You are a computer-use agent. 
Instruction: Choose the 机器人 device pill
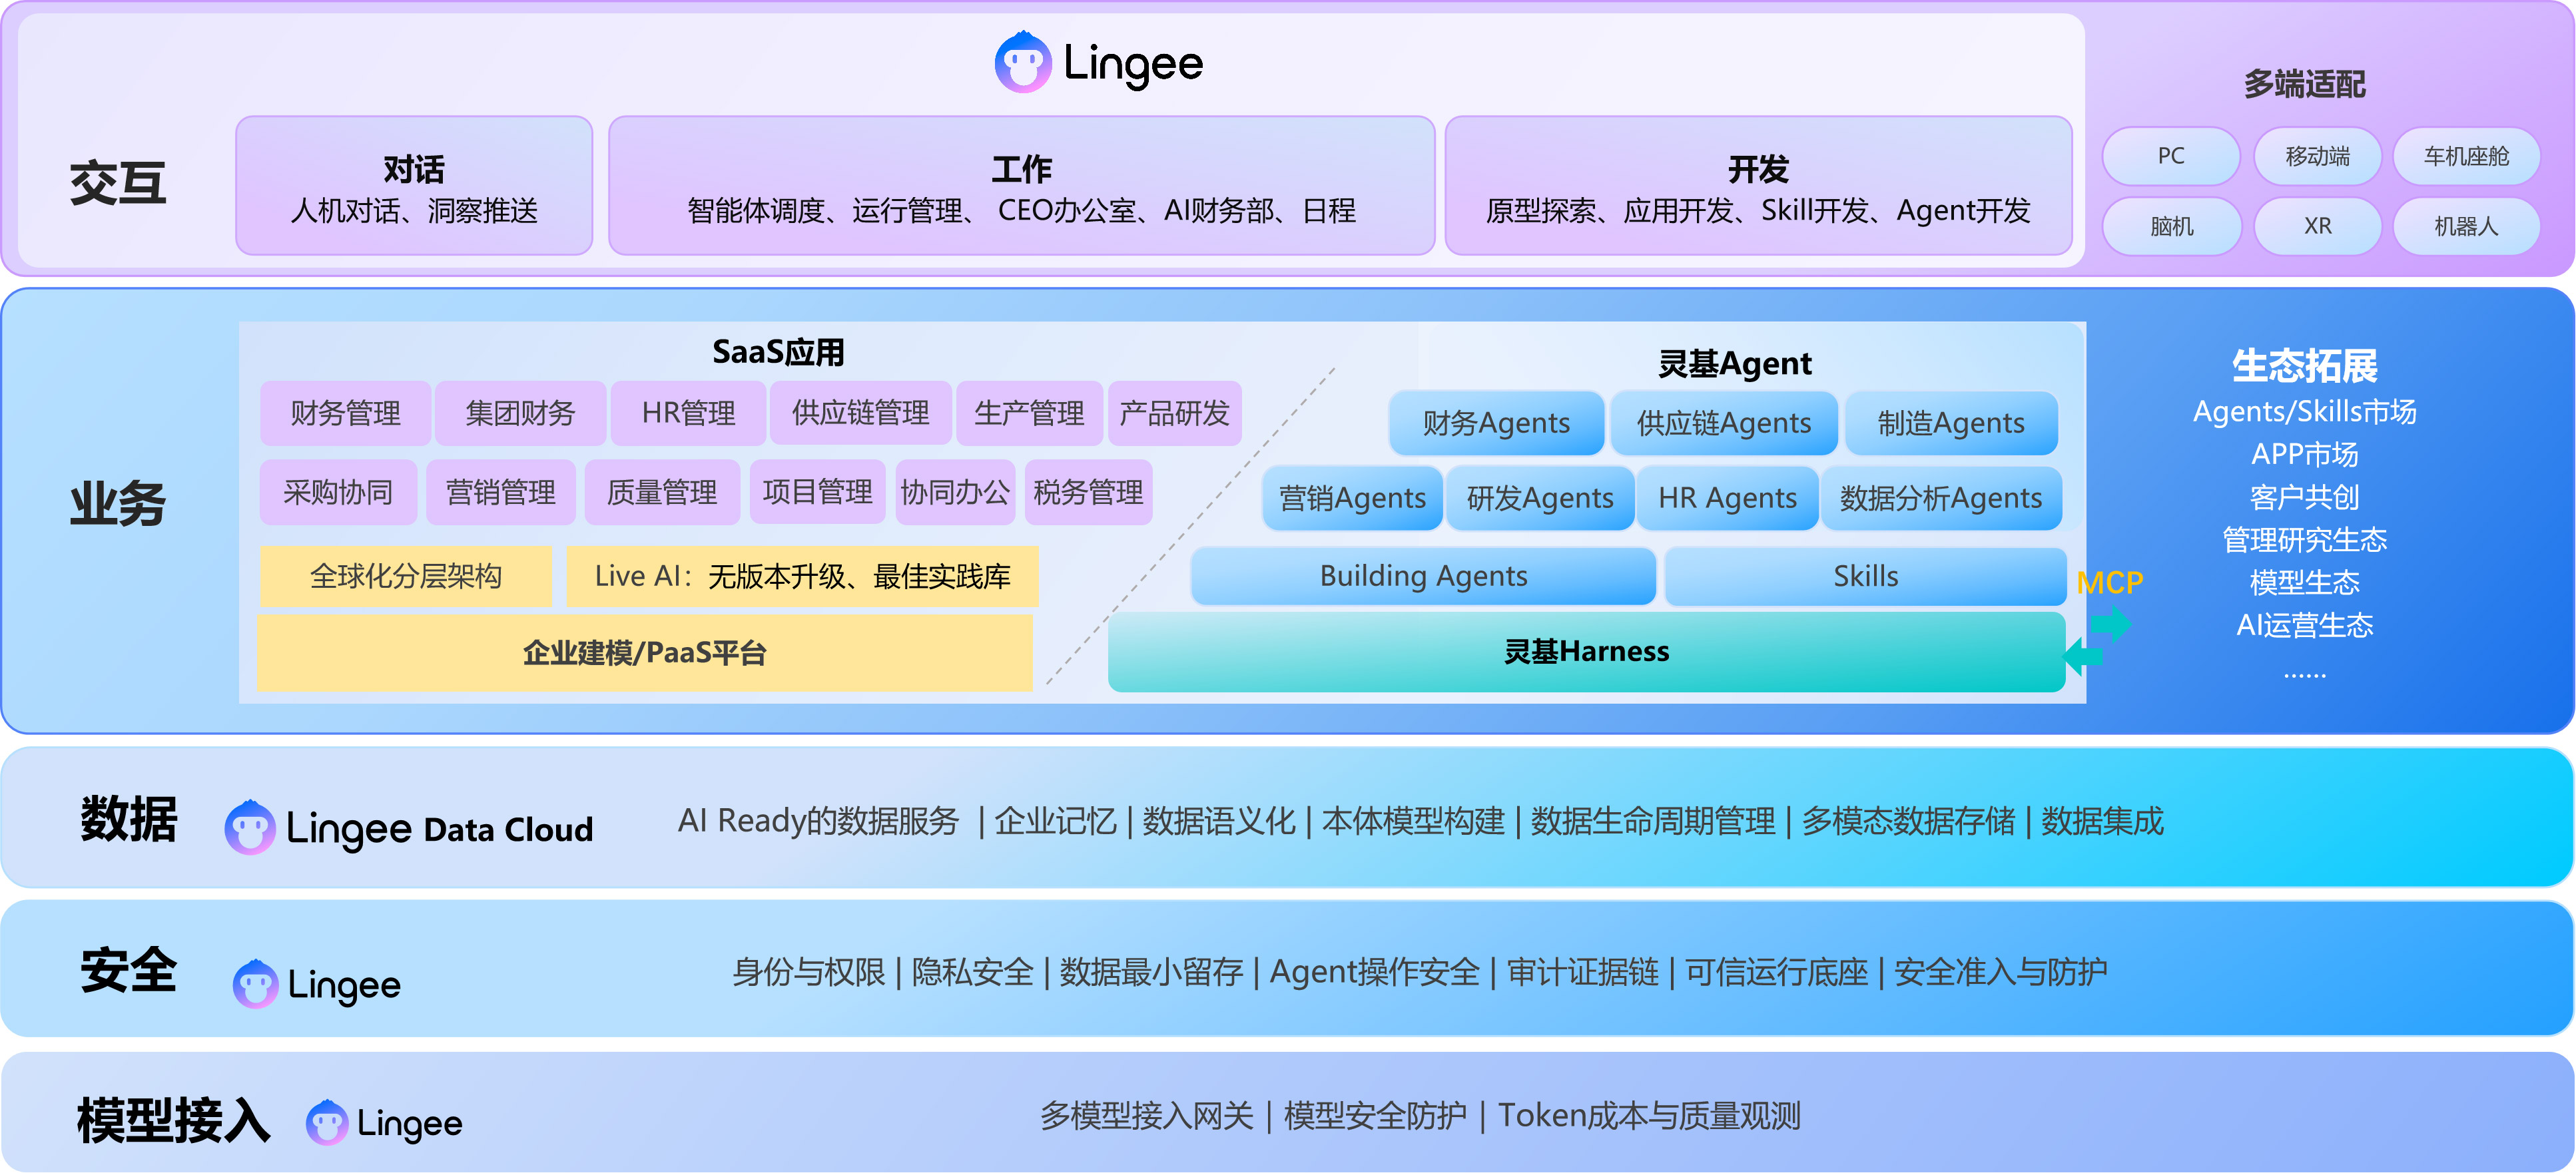(2466, 227)
